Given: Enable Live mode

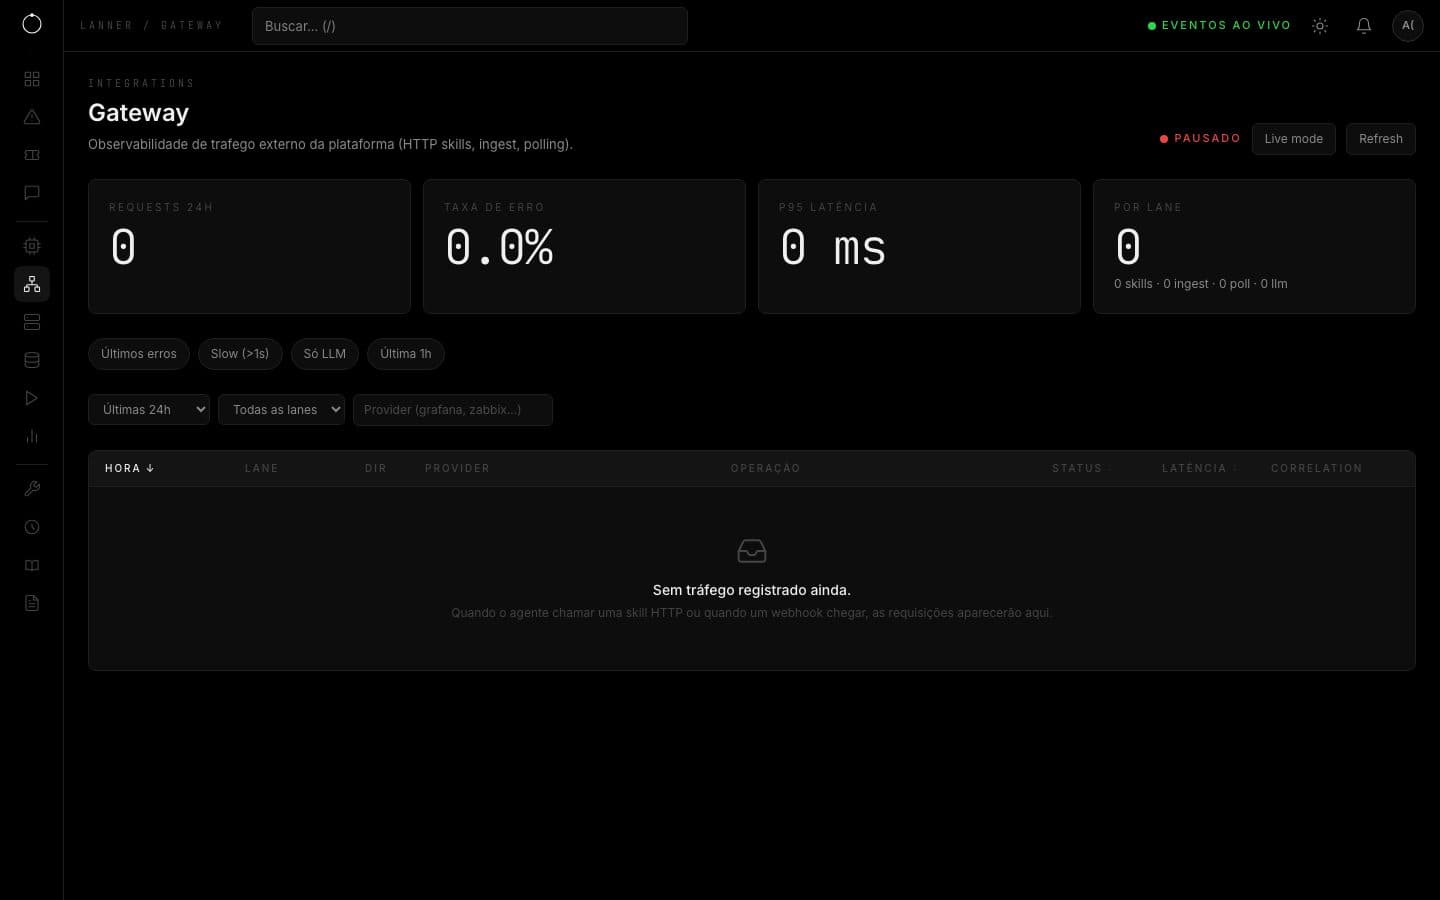Looking at the screenshot, I should [x=1293, y=139].
